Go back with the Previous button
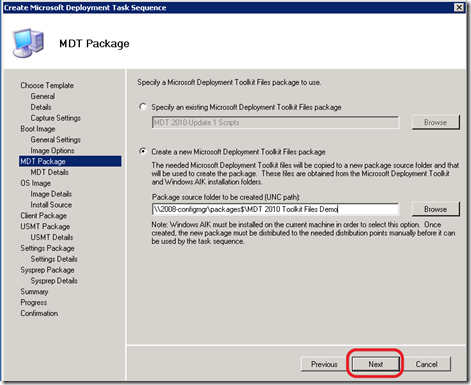This screenshot has width=471, height=385. click(x=324, y=364)
